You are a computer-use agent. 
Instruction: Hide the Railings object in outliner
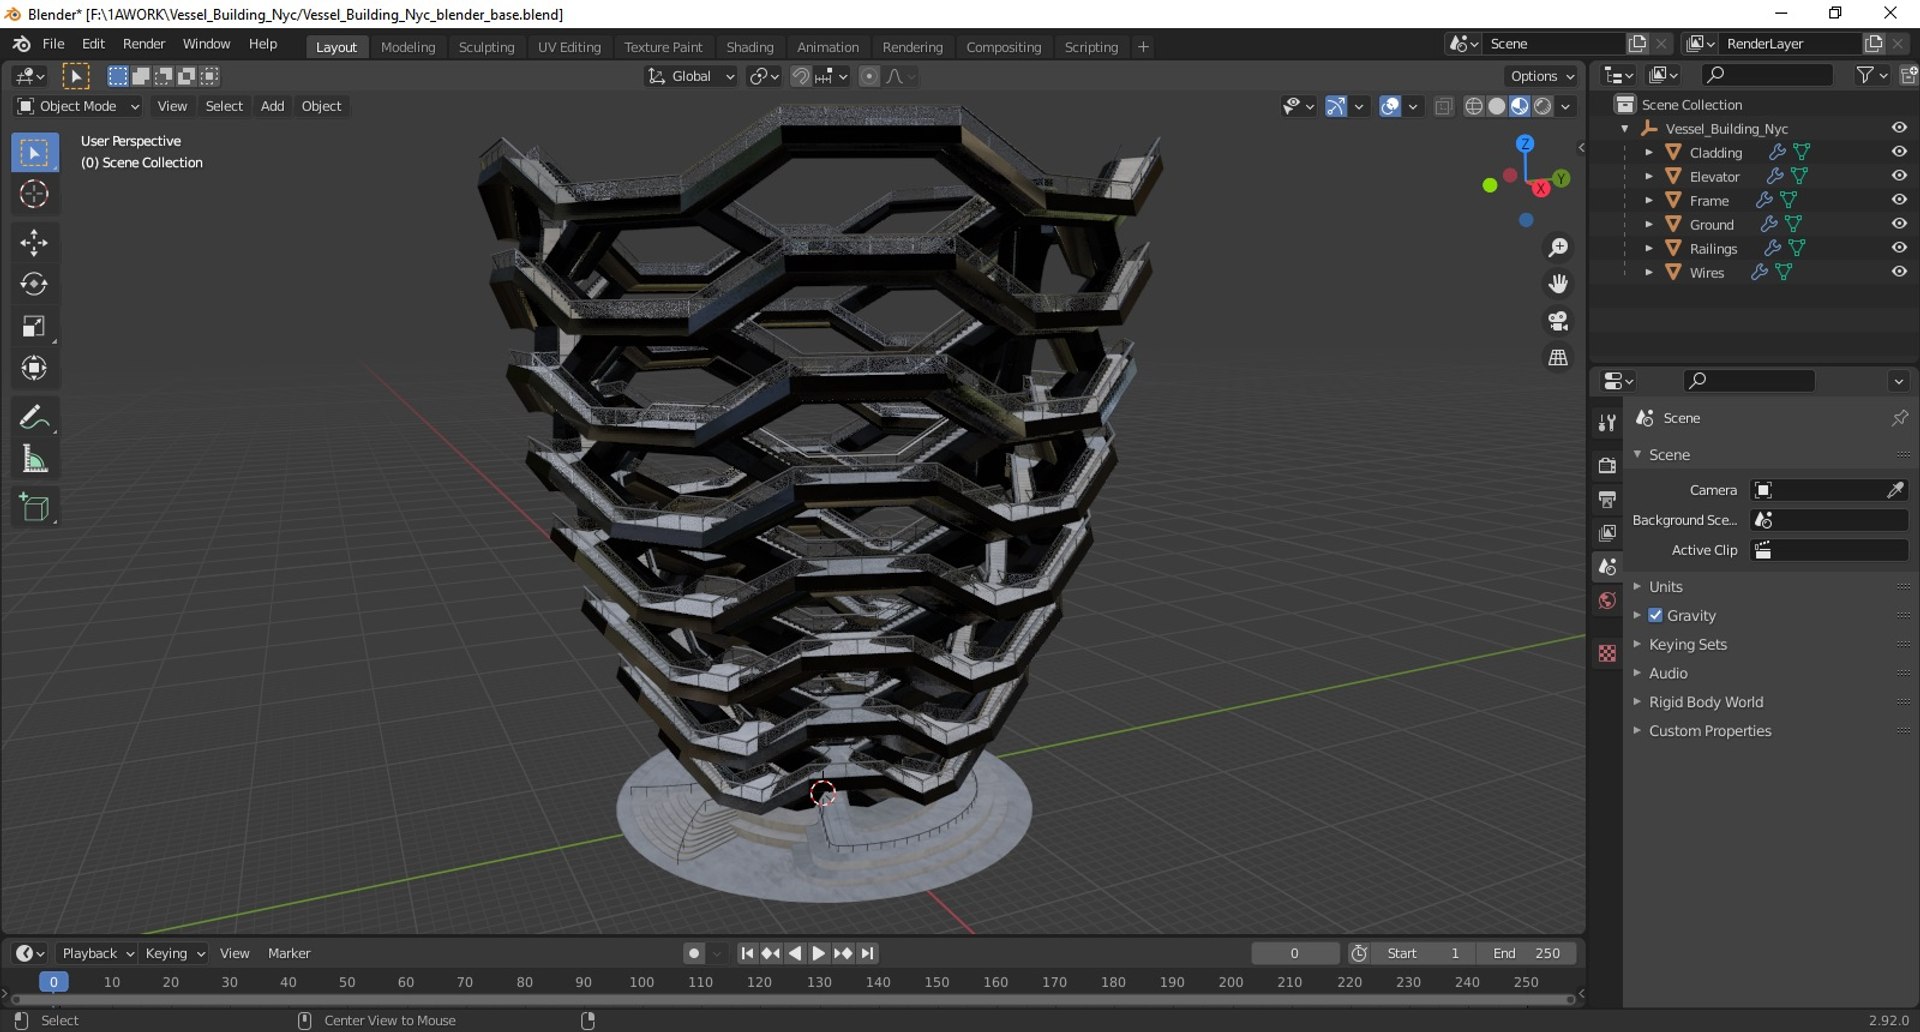coord(1899,248)
